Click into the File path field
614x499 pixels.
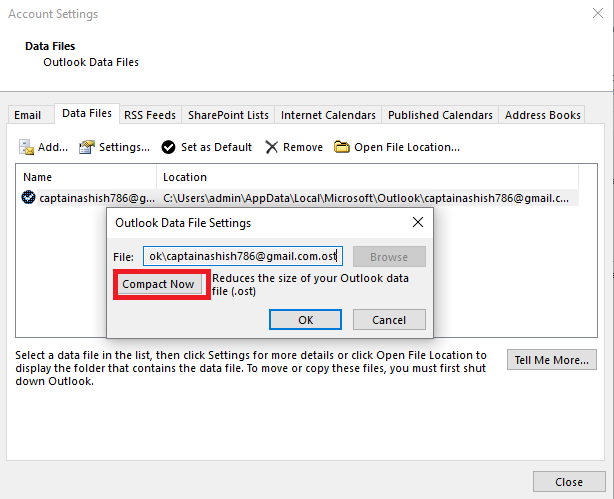click(243, 256)
